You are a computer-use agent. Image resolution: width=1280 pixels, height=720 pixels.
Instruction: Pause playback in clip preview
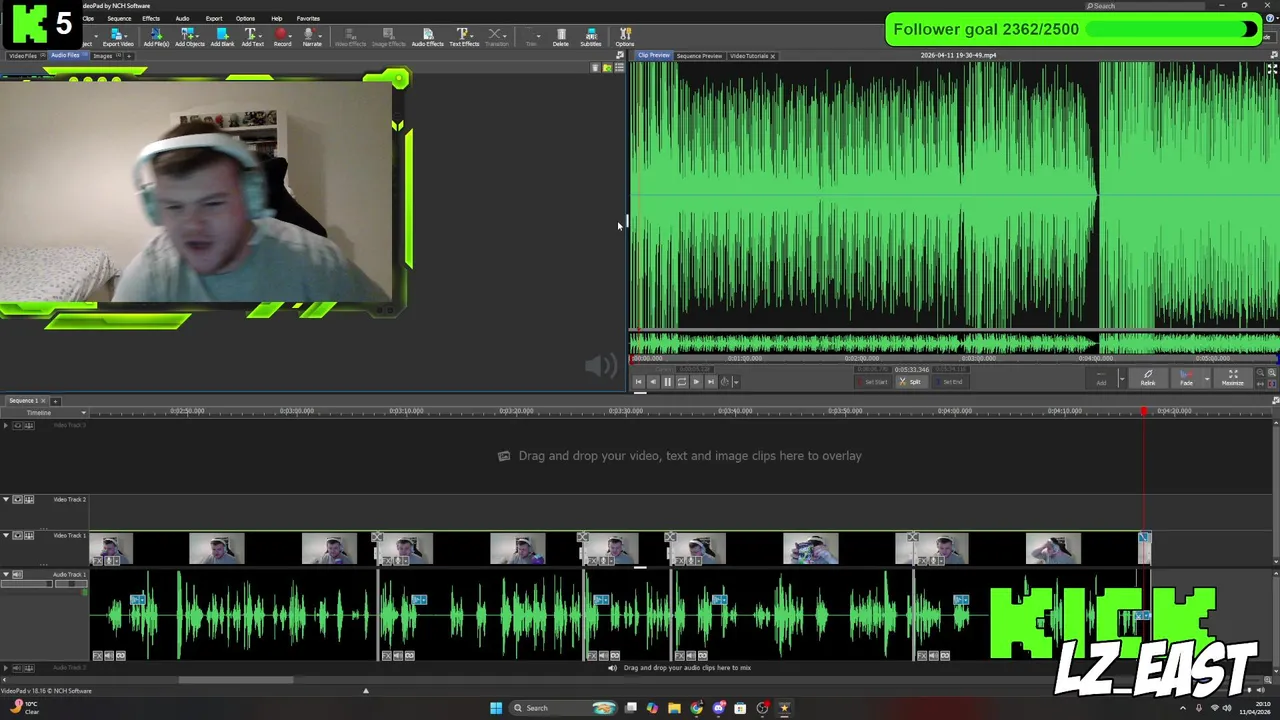pyautogui.click(x=667, y=382)
